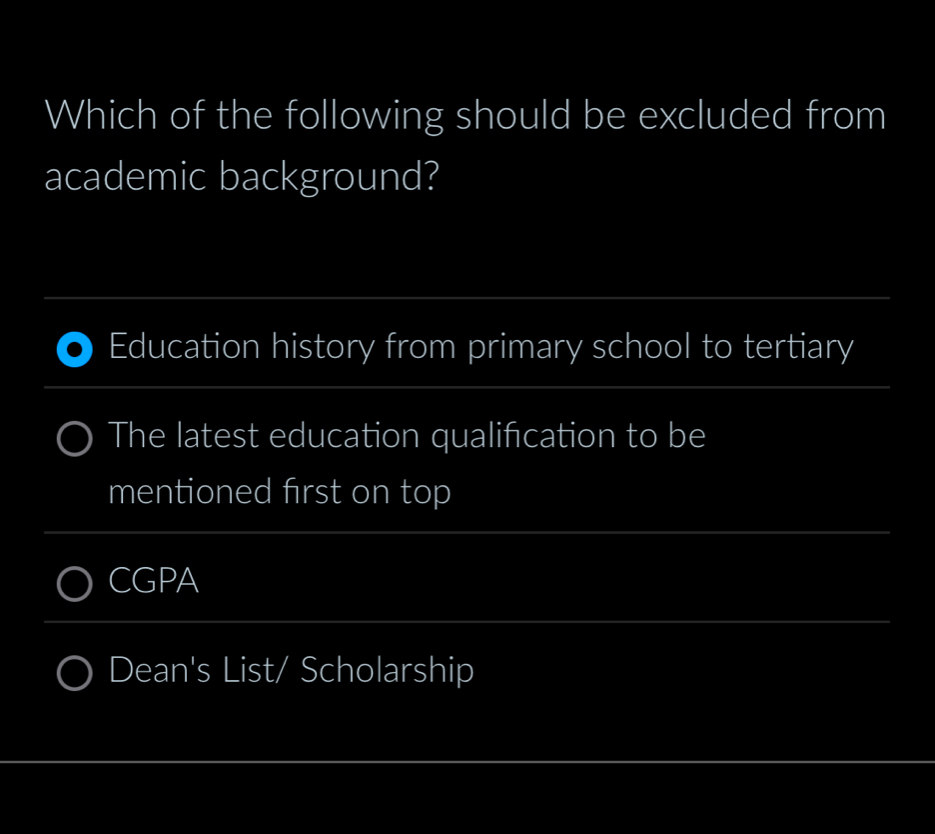This screenshot has width=935, height=834.
Task: Click the word "background?" in the question
Action: click(329, 177)
